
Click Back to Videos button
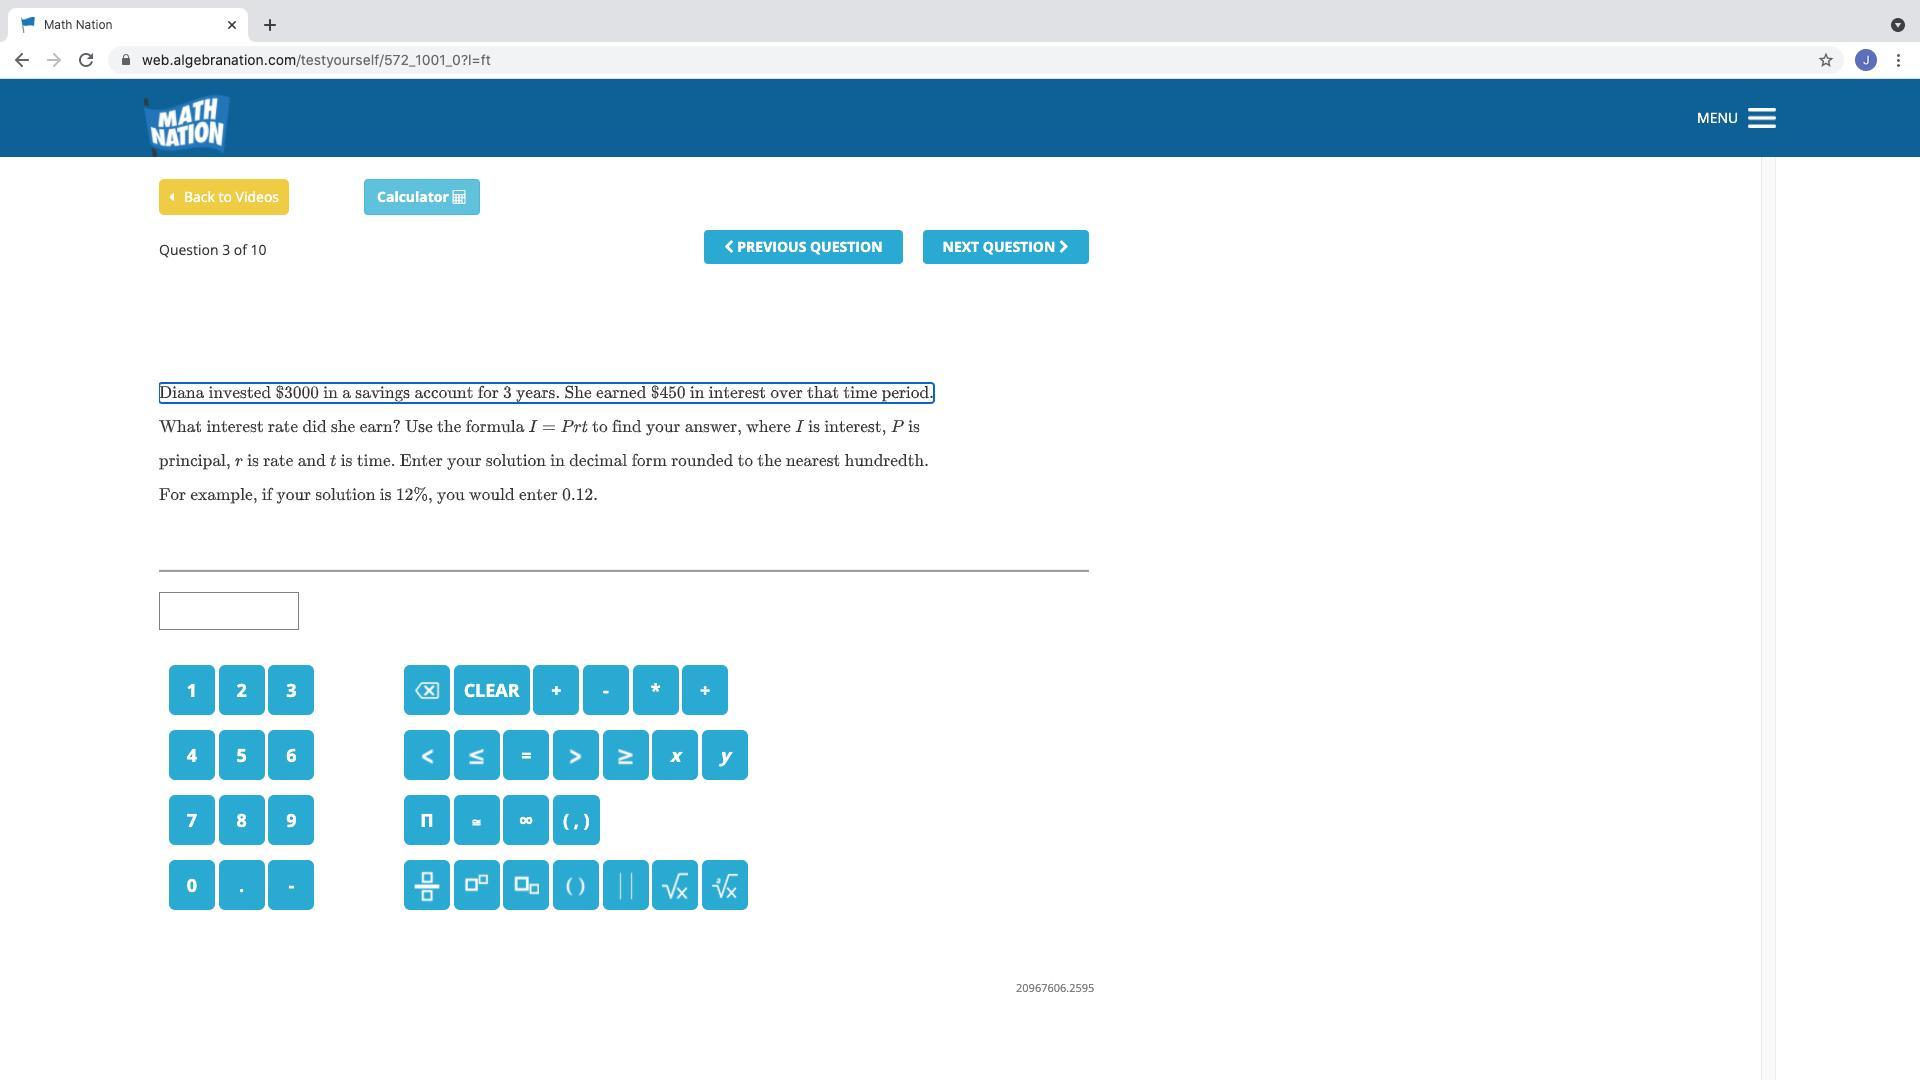[x=224, y=197]
